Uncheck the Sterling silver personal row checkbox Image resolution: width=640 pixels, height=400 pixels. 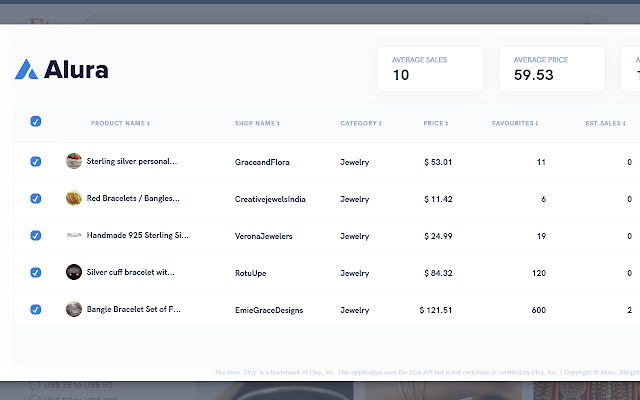36,162
